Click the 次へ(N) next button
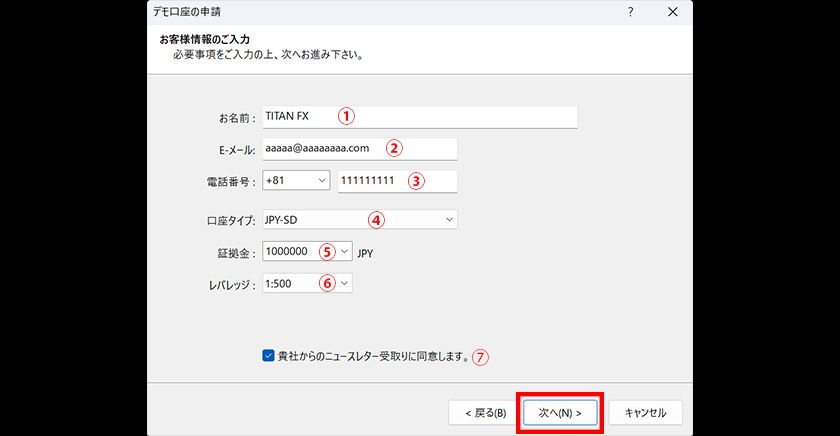Viewport: 840px width, 436px height. click(560, 413)
